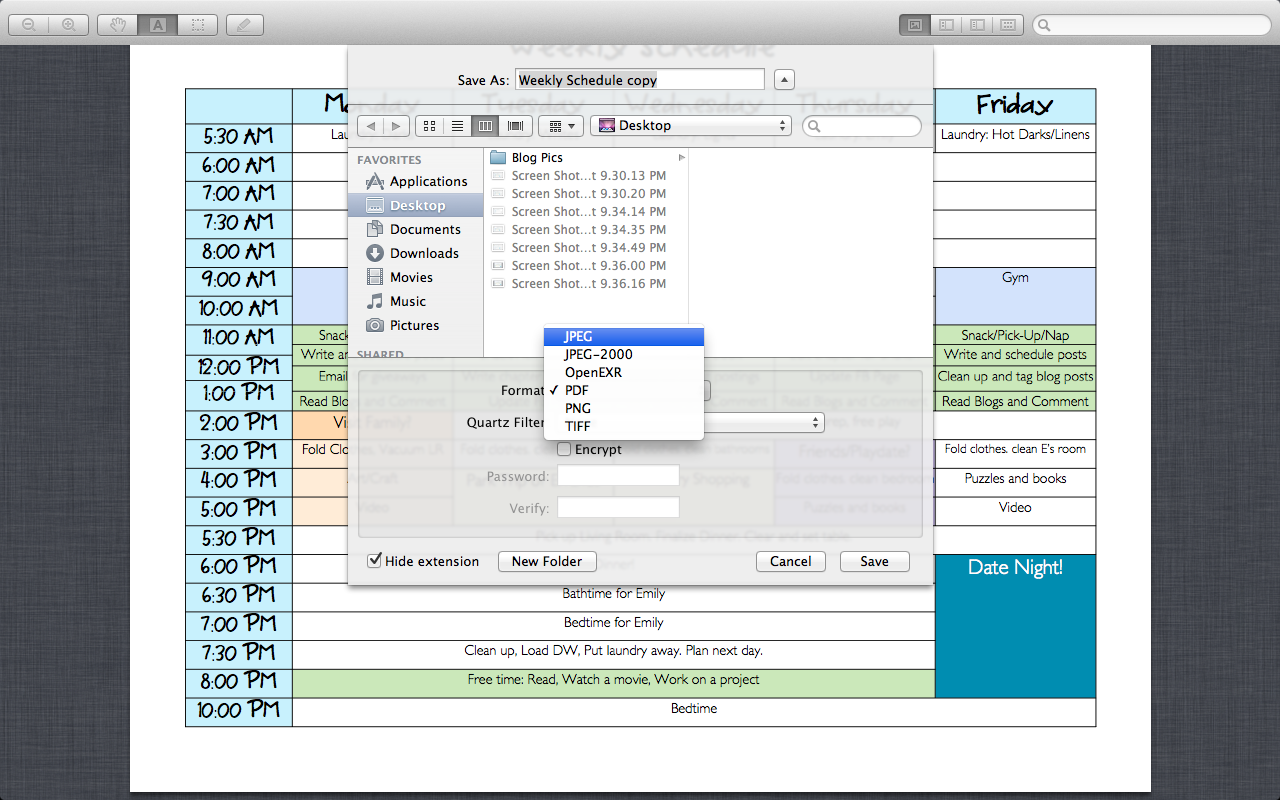Select the Rectangular selection tool
The width and height of the screenshot is (1280, 800).
[198, 24]
